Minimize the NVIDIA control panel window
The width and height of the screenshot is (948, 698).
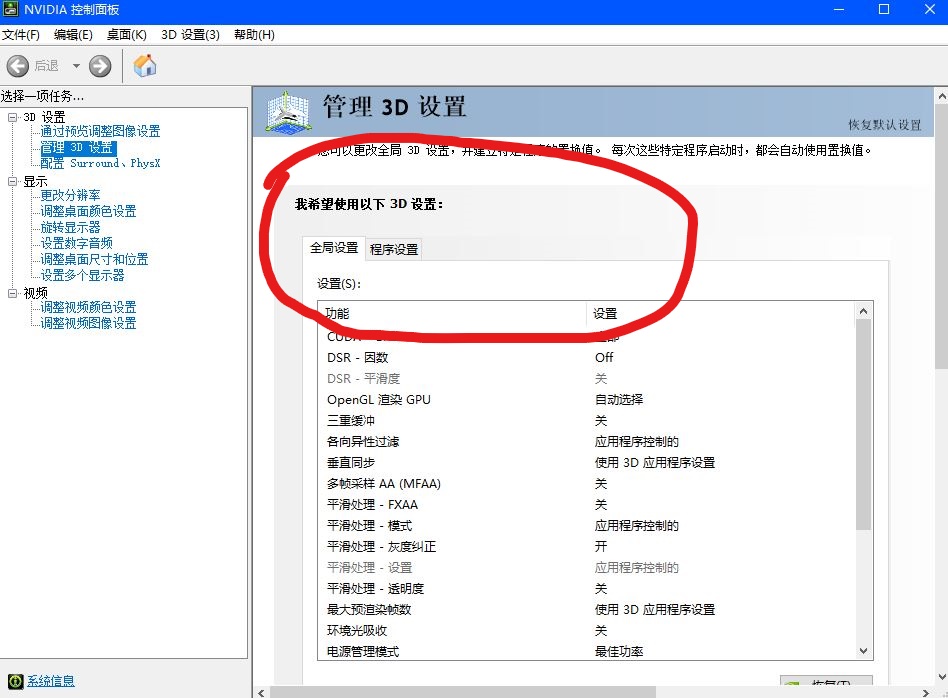[x=839, y=10]
